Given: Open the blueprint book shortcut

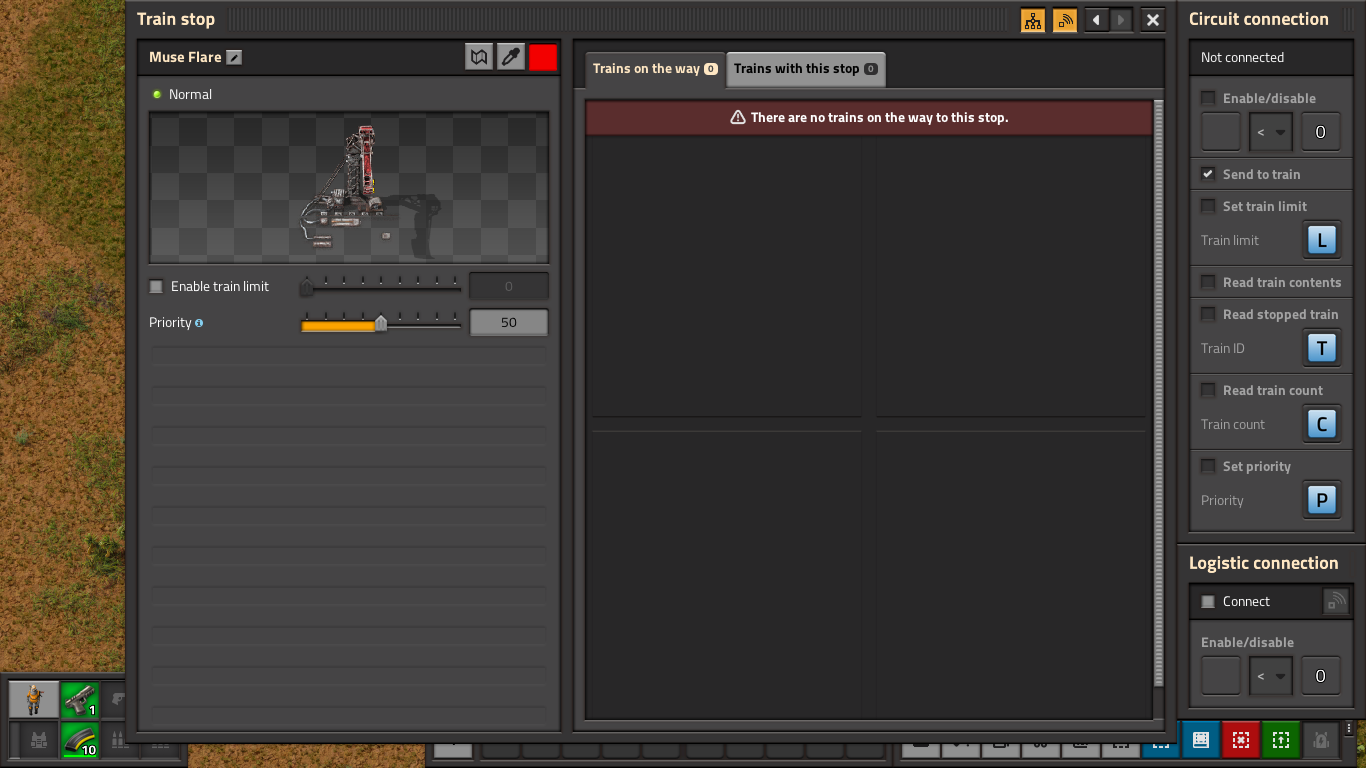Looking at the screenshot, I should click(x=1201, y=740).
